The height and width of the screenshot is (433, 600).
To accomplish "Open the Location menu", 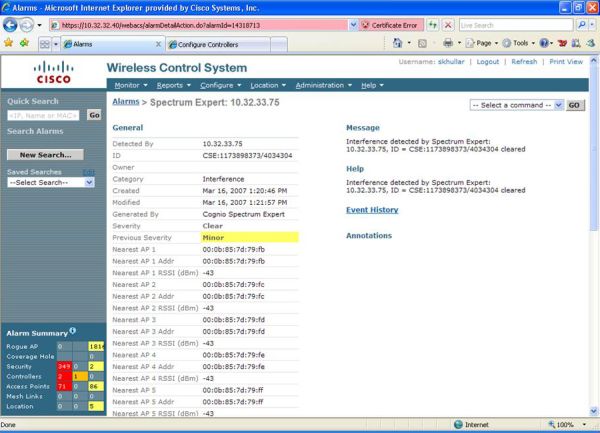I will point(268,85).
